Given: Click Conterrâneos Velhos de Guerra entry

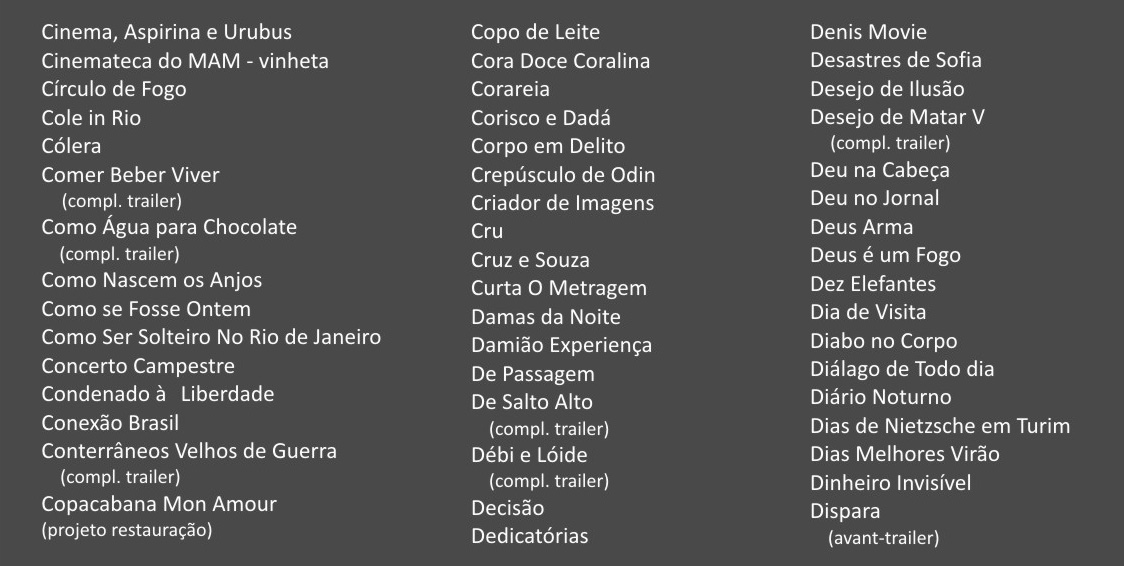Looking at the screenshot, I should click(189, 451).
